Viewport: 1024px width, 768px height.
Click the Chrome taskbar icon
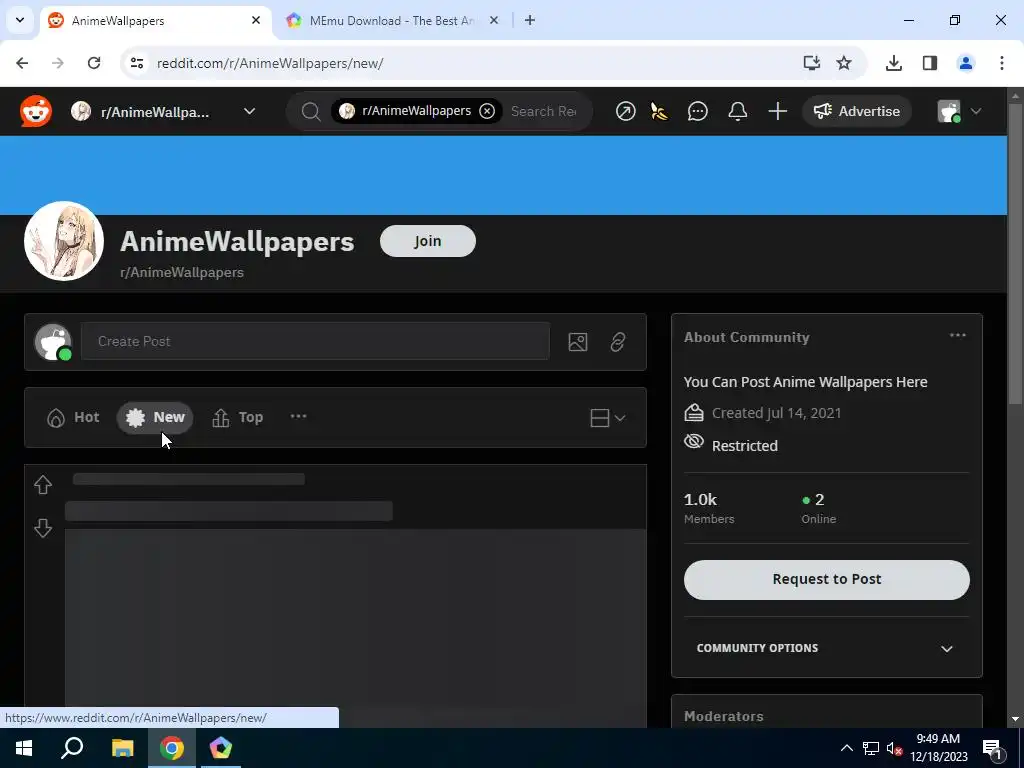pos(172,748)
